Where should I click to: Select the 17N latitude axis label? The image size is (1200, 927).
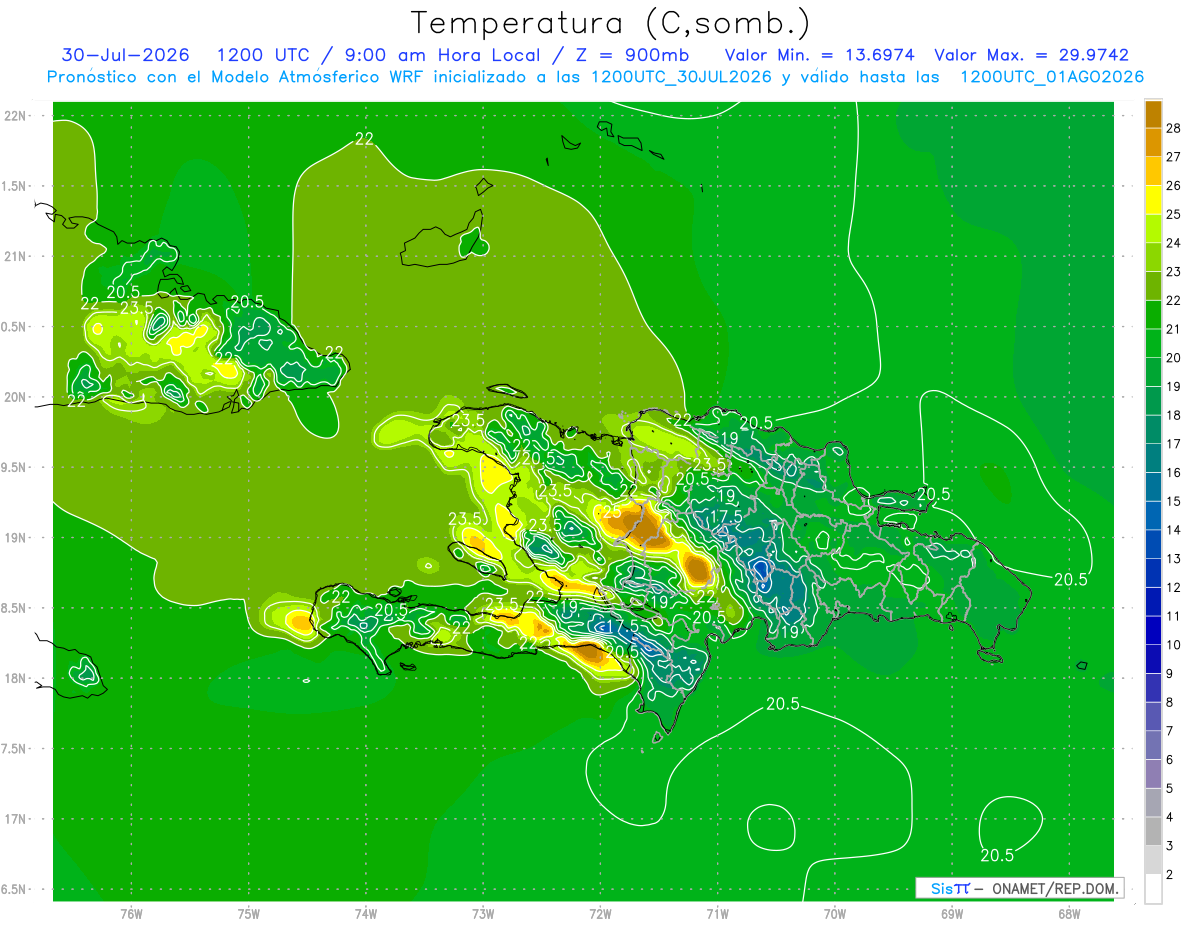(15, 819)
